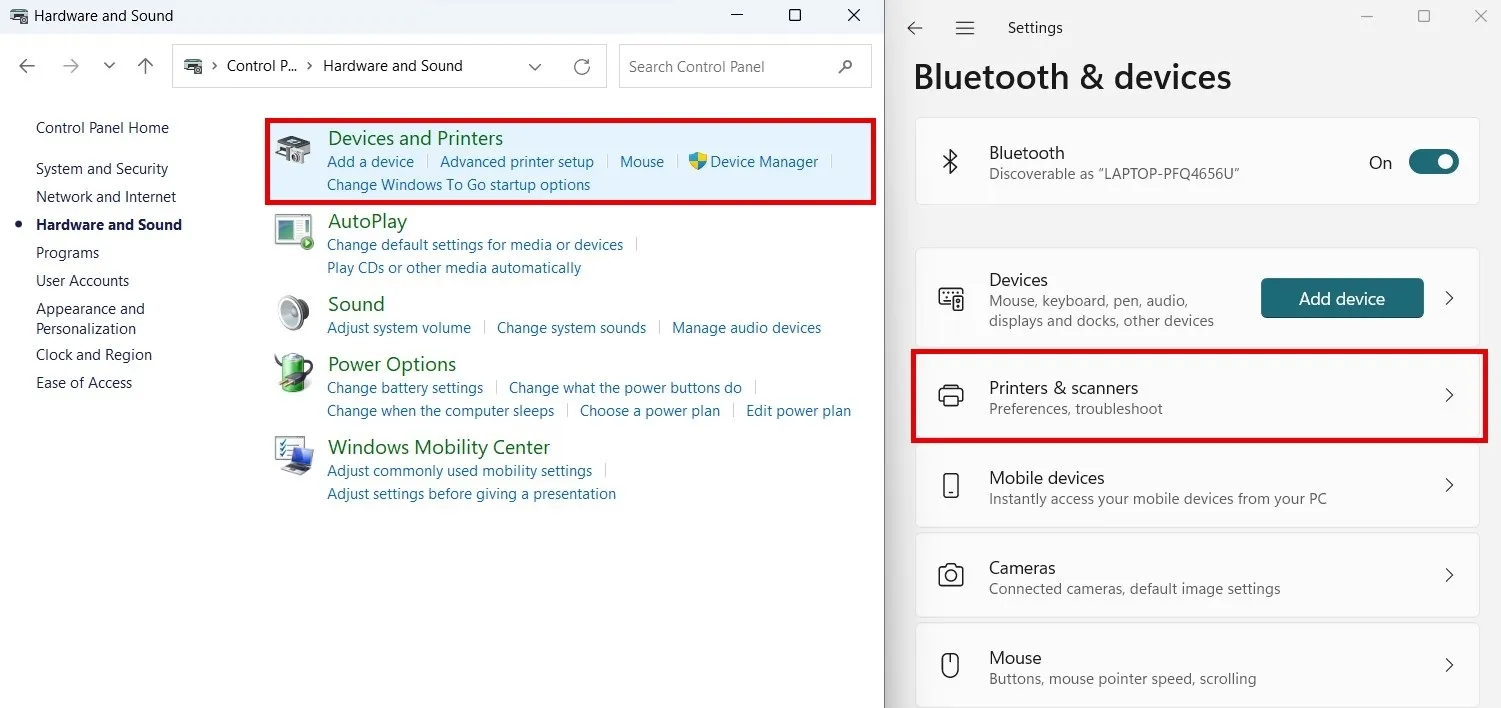Click the Search Control Panel field
This screenshot has height=708, width=1501.
point(730,67)
